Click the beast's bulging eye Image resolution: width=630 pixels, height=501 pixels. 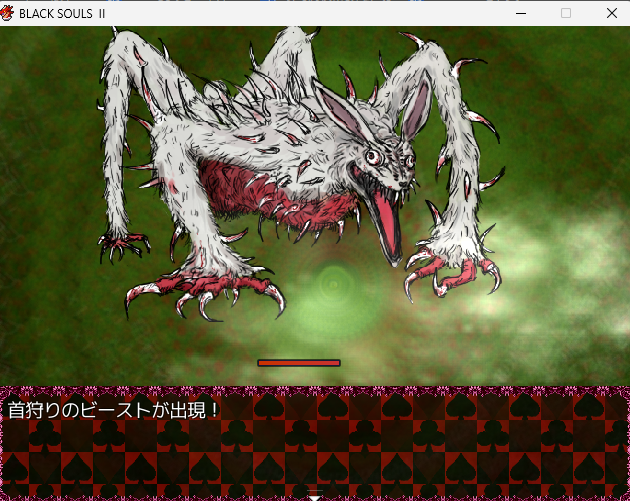pos(373,157)
